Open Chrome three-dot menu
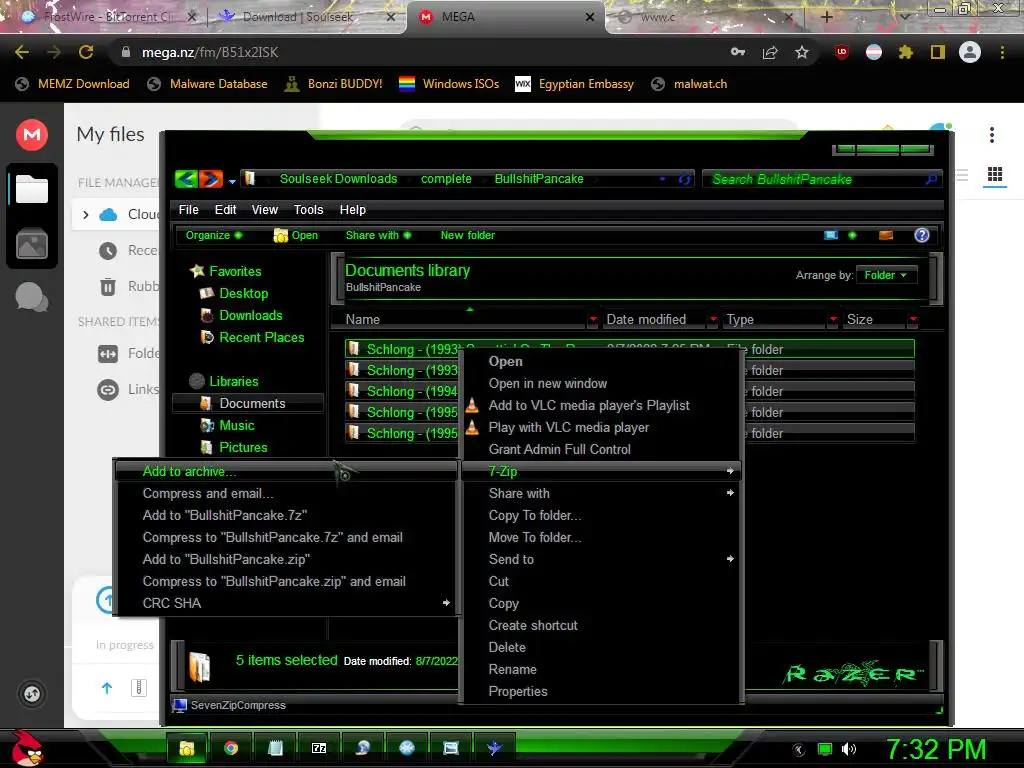The image size is (1024, 768). (1002, 52)
